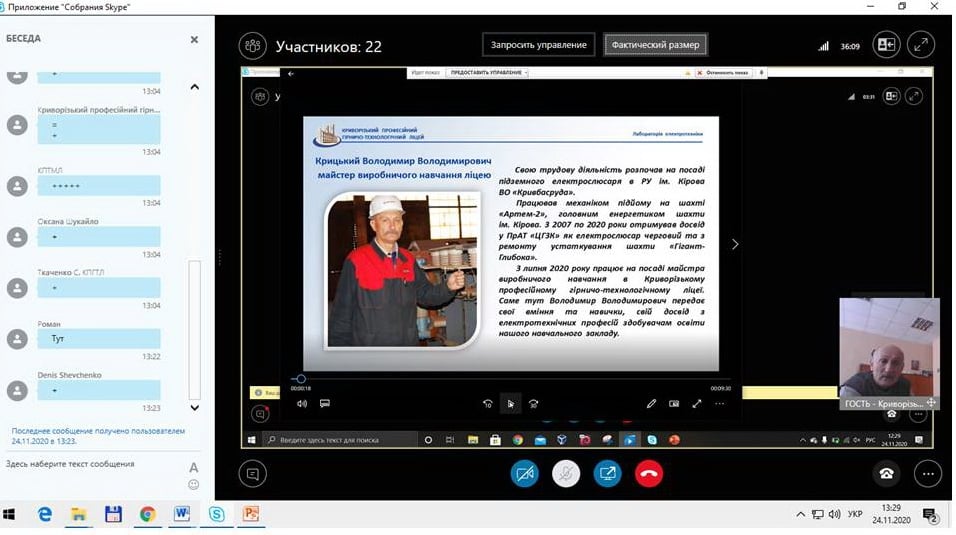Open more options ellipsis menu
This screenshot has width=956, height=535.
point(928,473)
